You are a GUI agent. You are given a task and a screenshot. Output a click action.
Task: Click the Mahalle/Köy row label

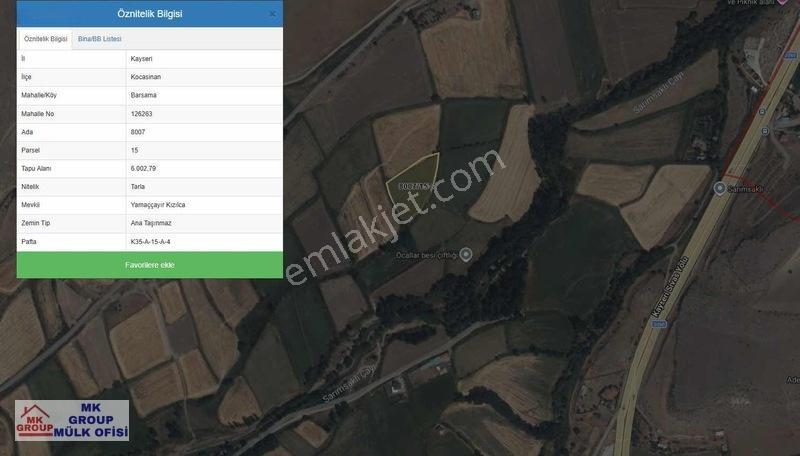[39, 95]
